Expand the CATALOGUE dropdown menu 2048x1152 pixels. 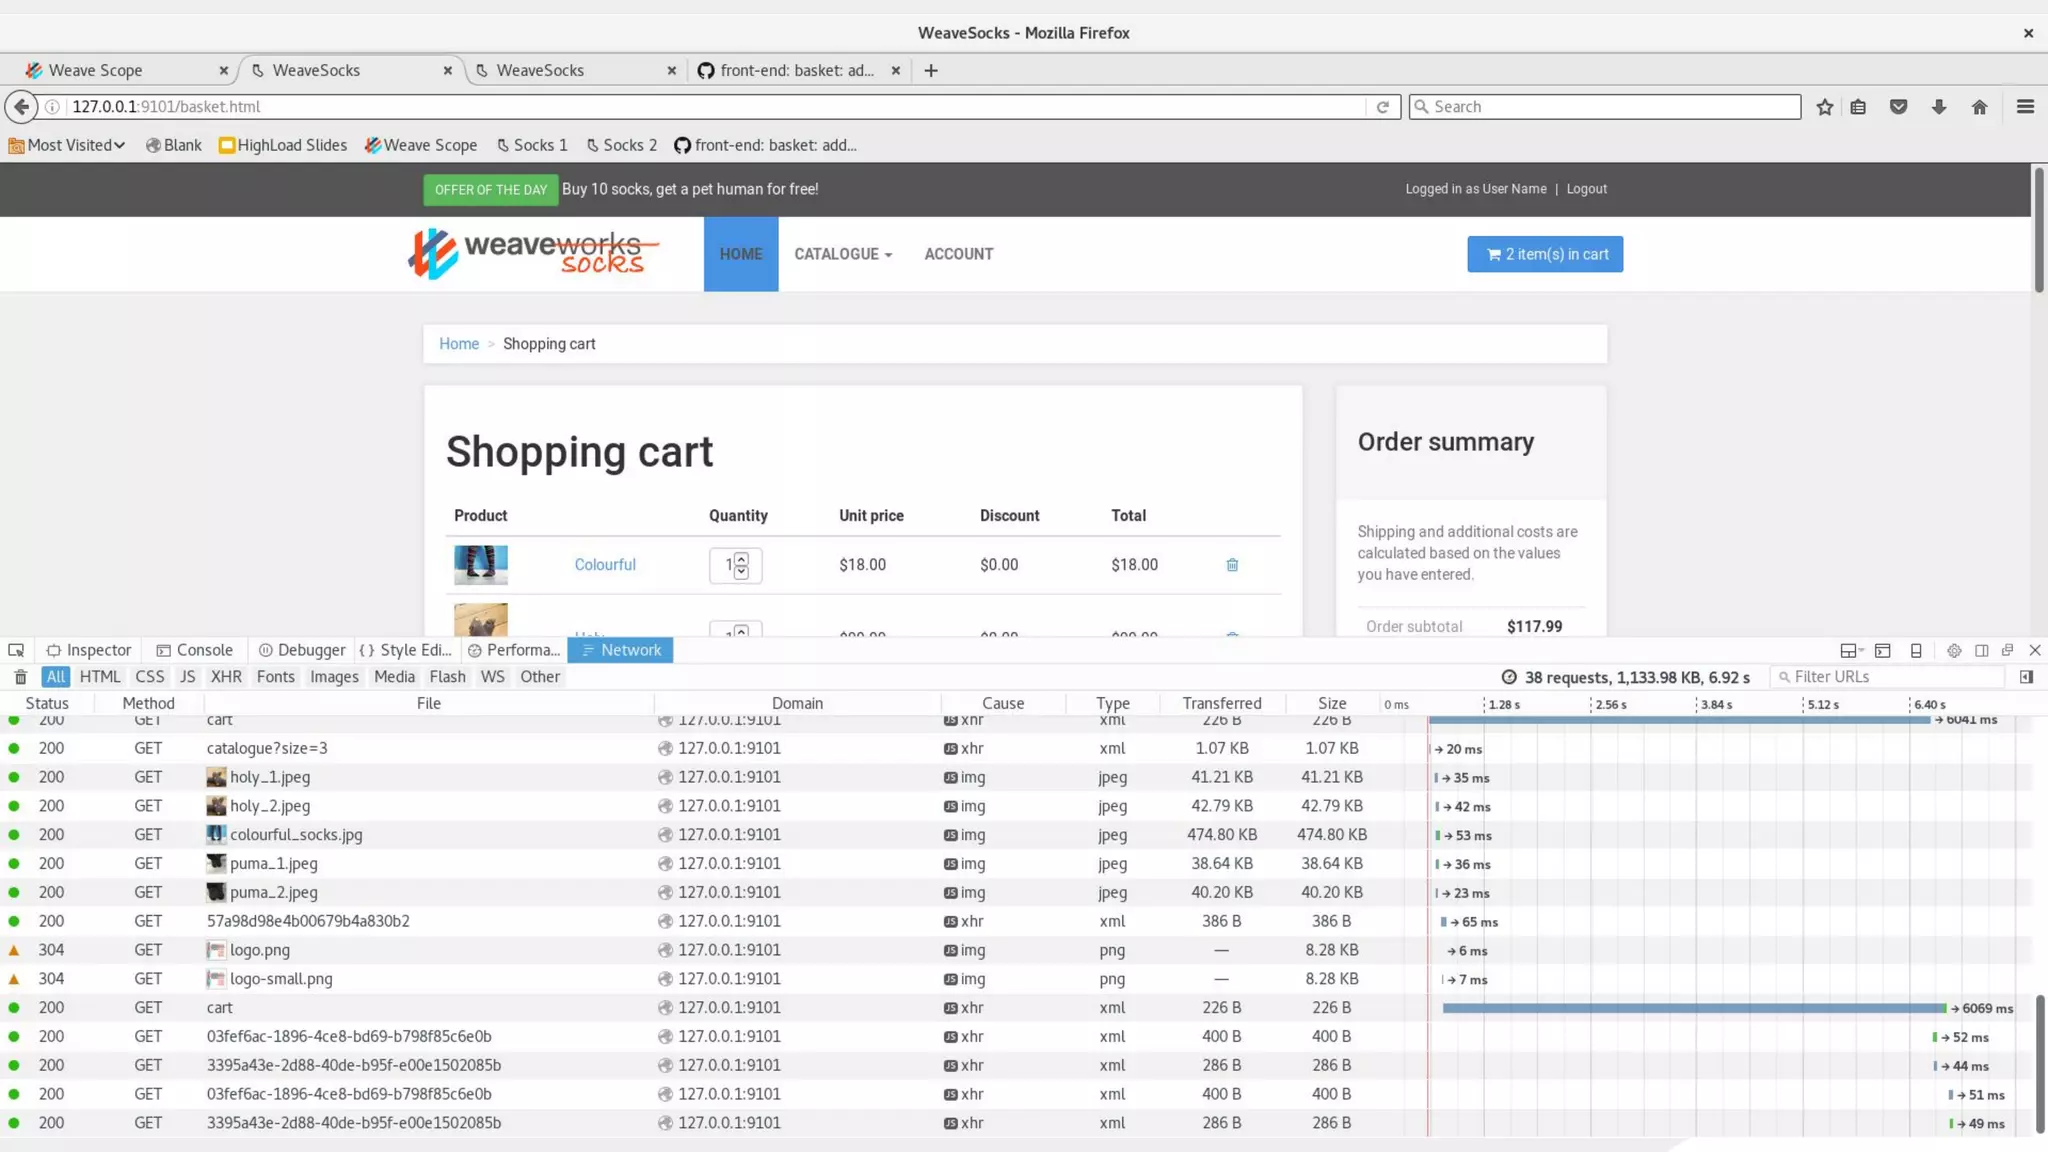pos(842,254)
